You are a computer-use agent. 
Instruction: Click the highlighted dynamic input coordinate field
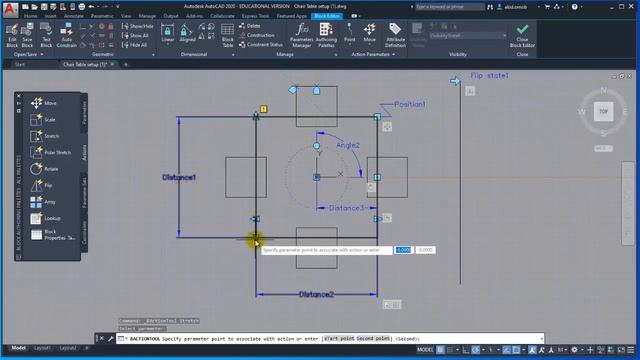click(403, 250)
